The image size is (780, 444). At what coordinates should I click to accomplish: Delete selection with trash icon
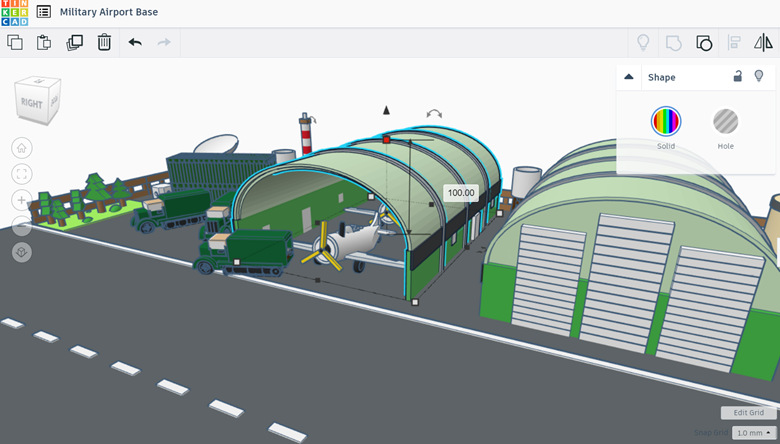click(x=104, y=42)
